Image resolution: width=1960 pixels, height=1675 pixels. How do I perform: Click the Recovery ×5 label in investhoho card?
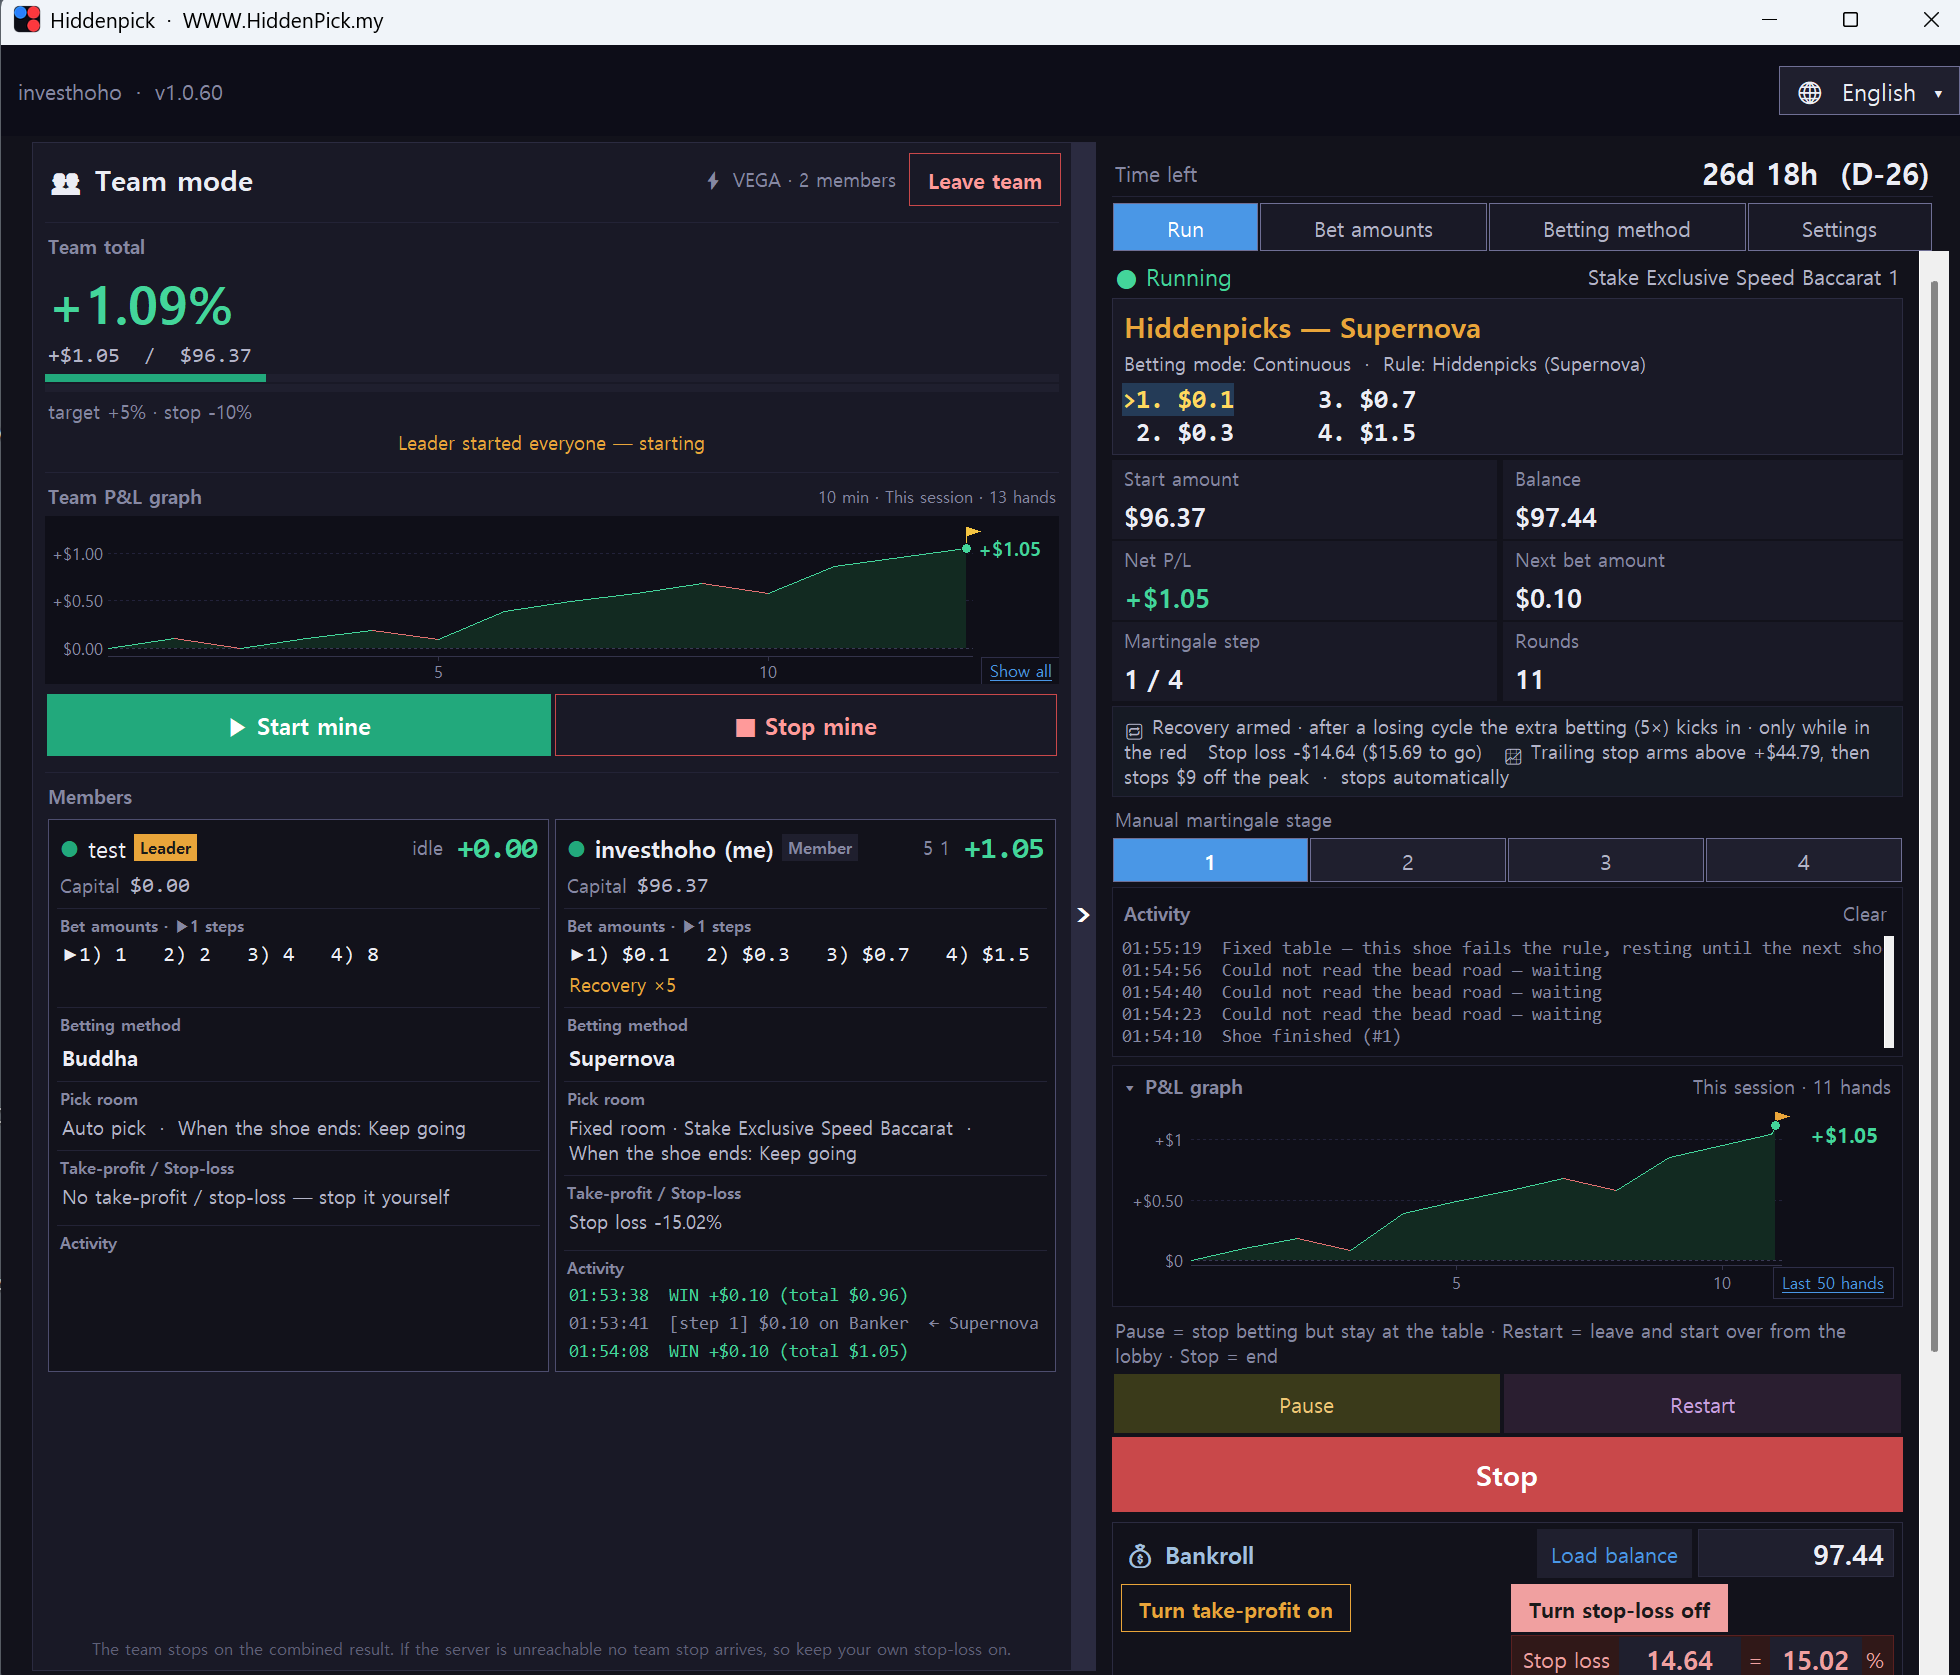tap(622, 985)
